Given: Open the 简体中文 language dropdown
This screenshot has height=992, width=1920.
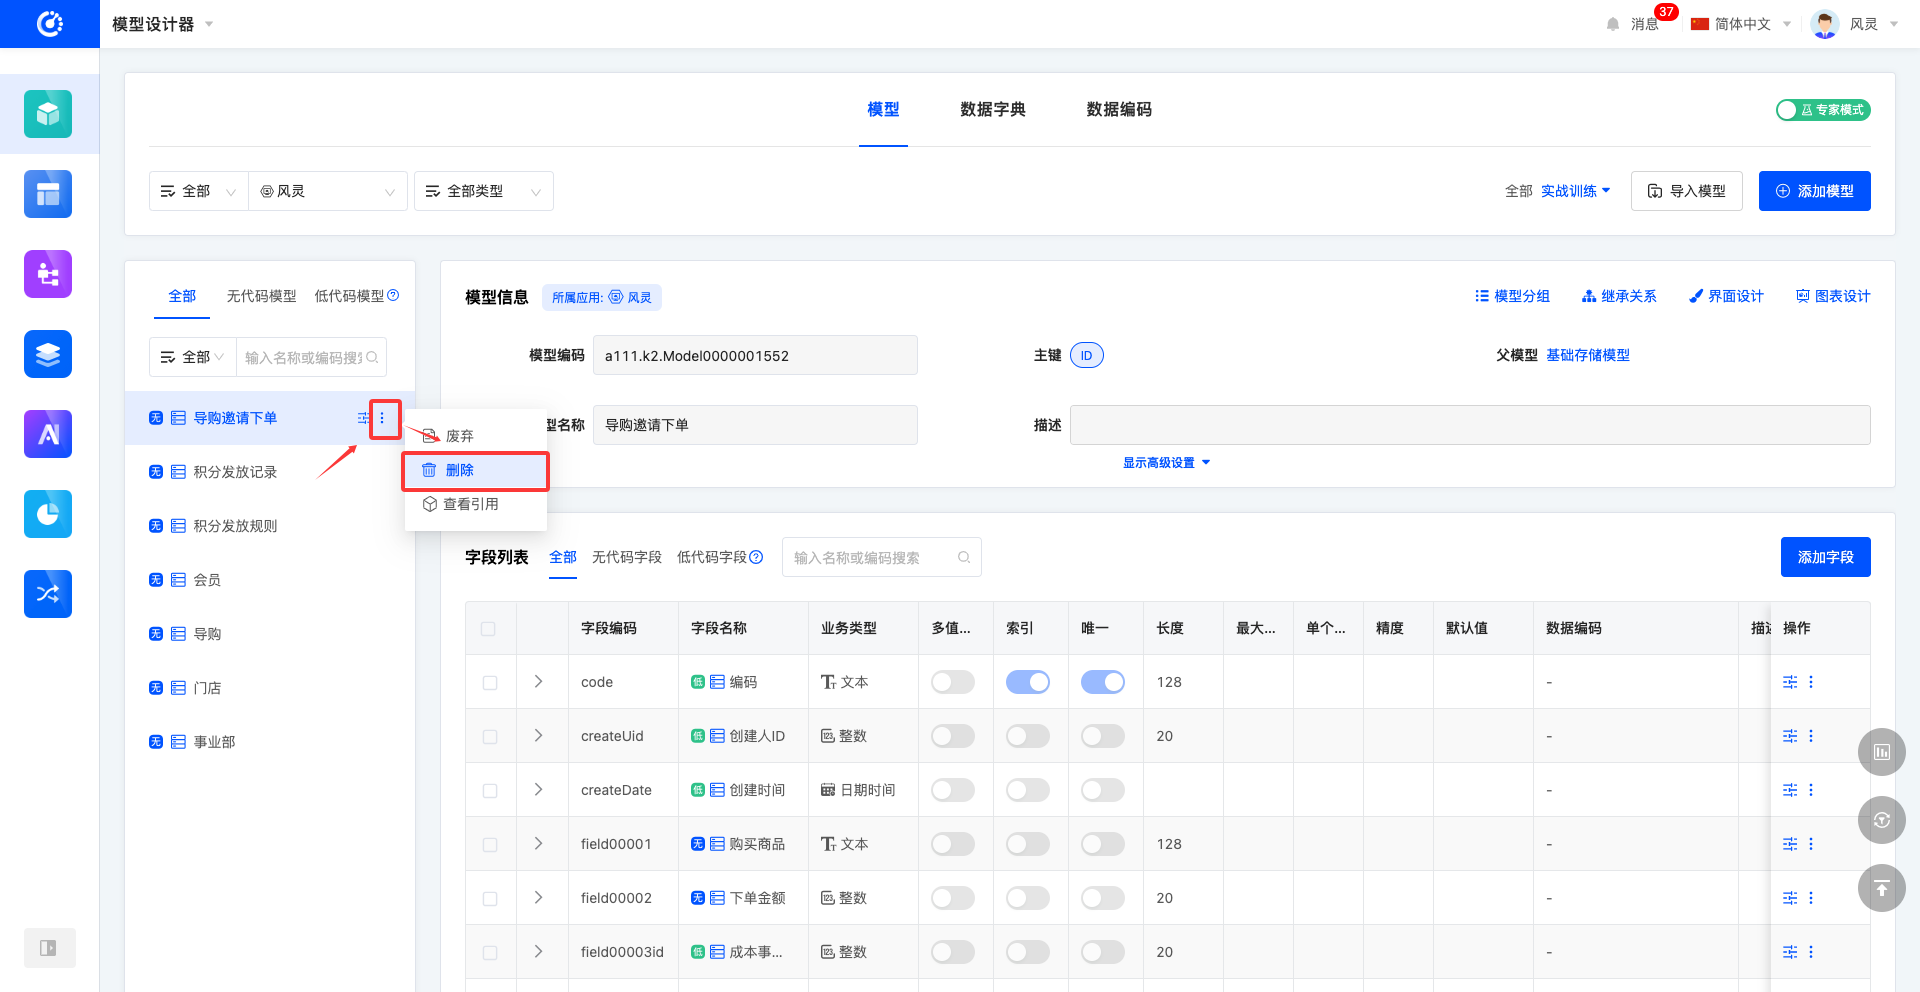Looking at the screenshot, I should click(x=1741, y=24).
